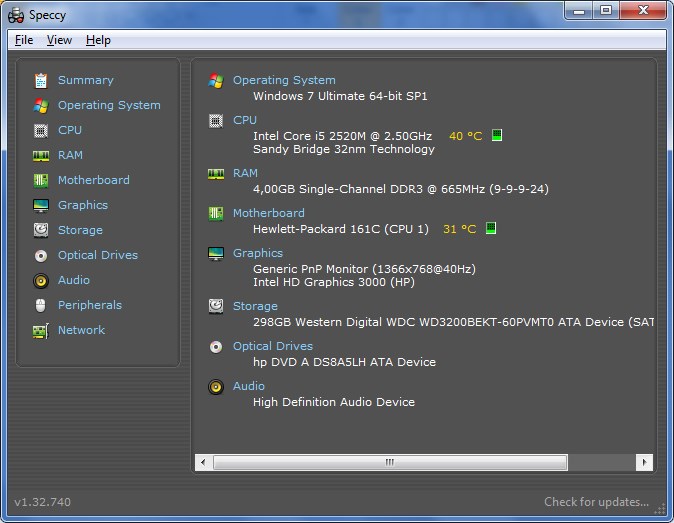Click the Sandy Bridge 32nm Technology text
The width and height of the screenshot is (674, 523).
tap(344, 150)
